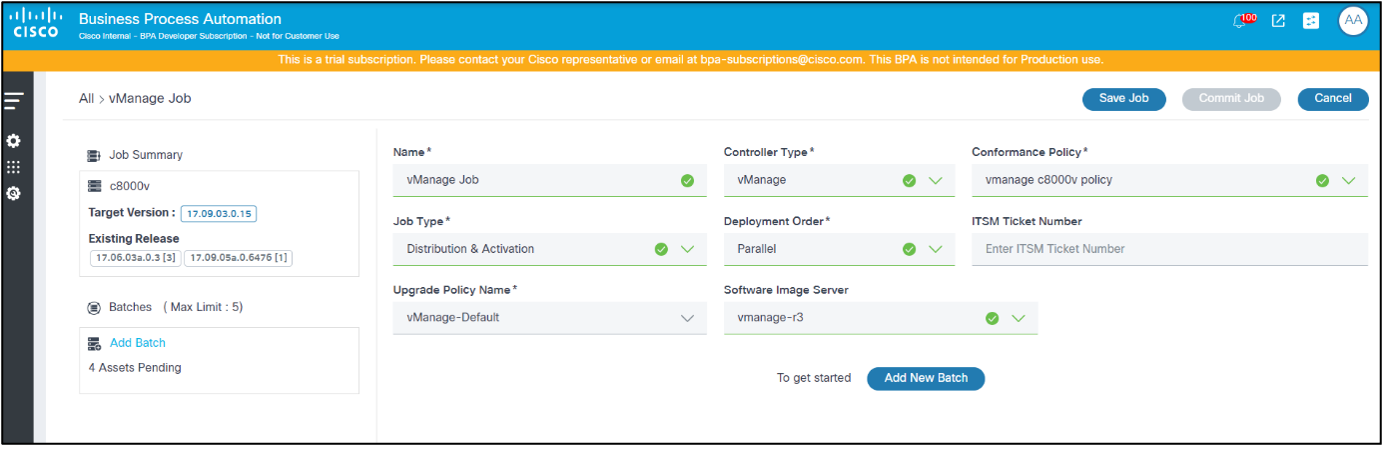Select existing release tag 17.06.03a.0.3 [3]
The image size is (1387, 449).
135,258
